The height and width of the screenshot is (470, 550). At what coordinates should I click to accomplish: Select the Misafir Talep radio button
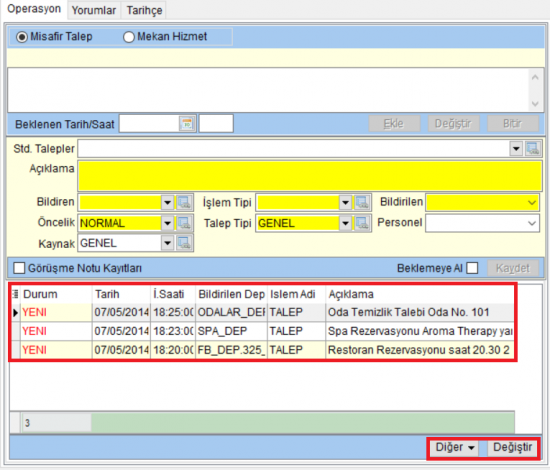(x=21, y=37)
